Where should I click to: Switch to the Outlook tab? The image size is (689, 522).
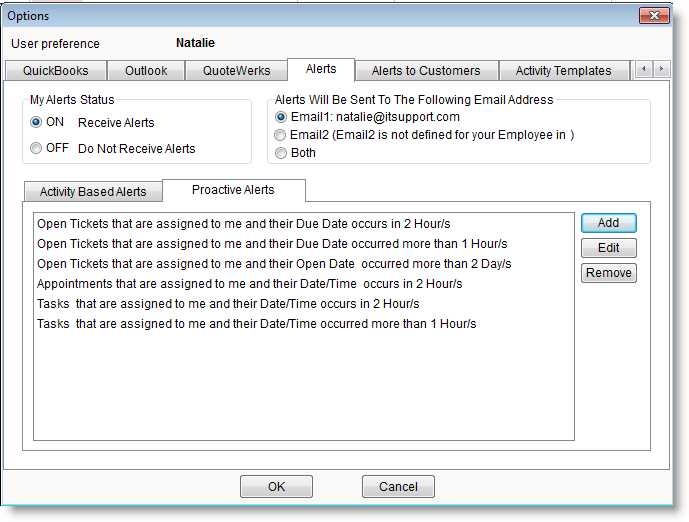146,71
